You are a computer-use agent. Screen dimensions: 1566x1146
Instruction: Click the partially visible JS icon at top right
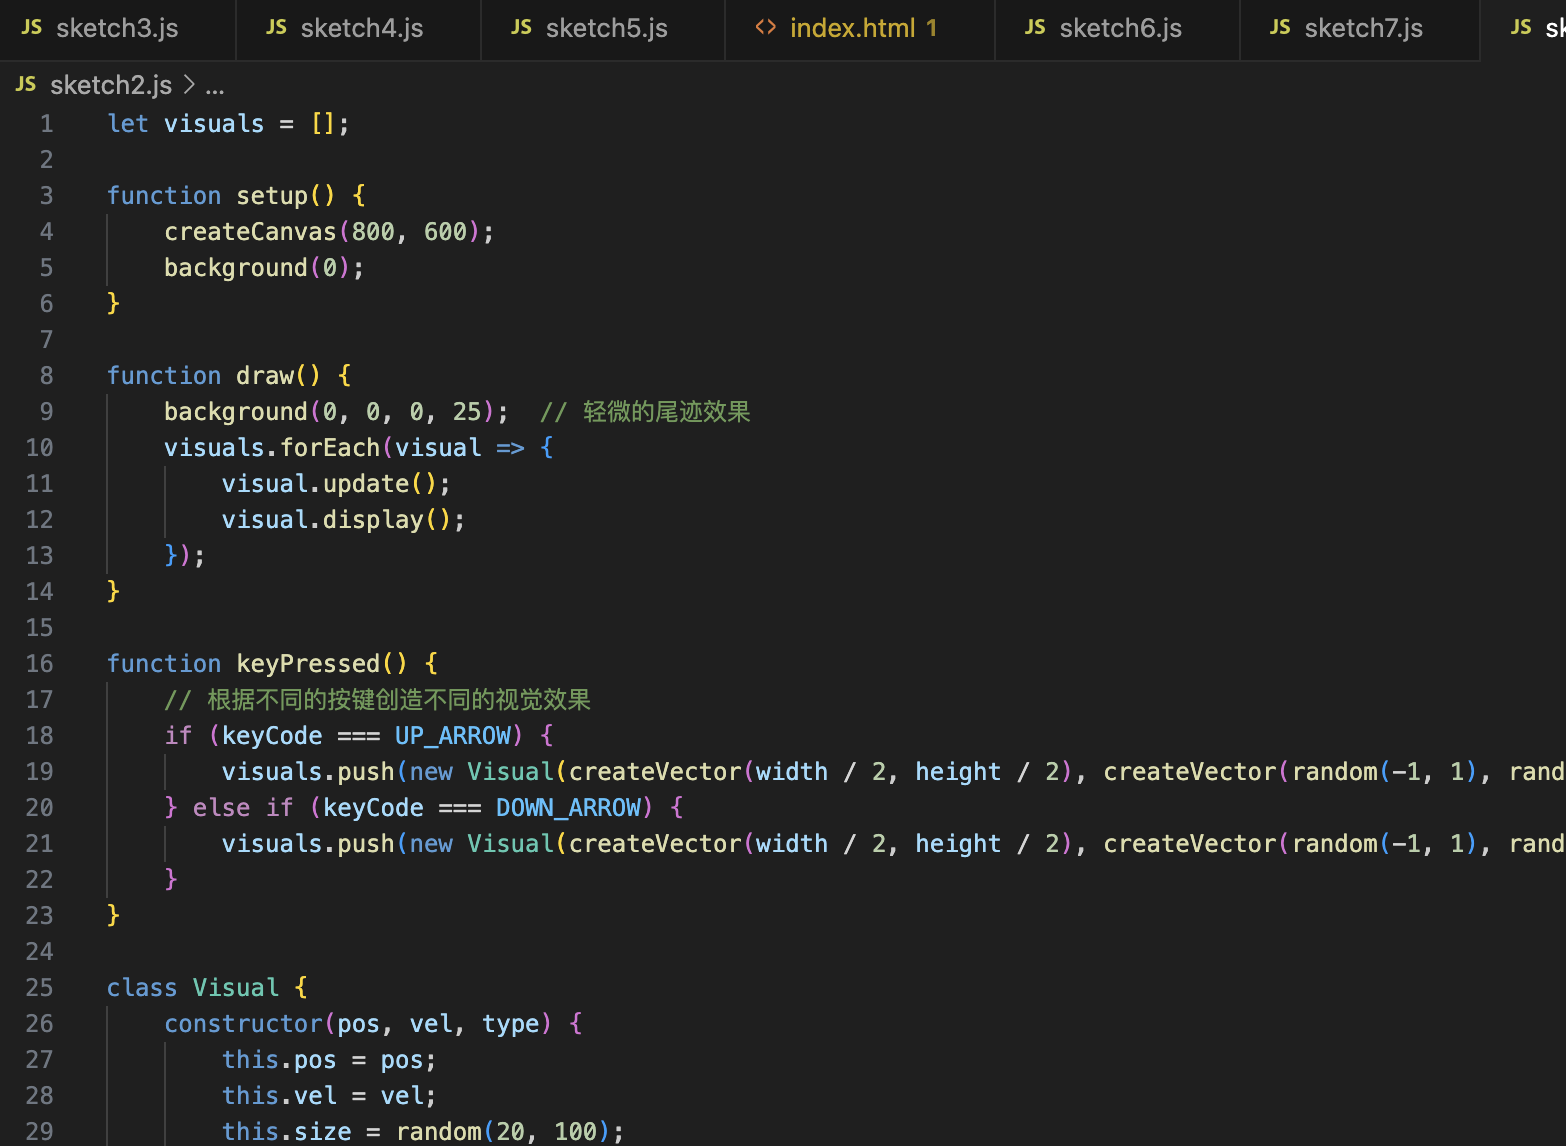[x=1521, y=27]
